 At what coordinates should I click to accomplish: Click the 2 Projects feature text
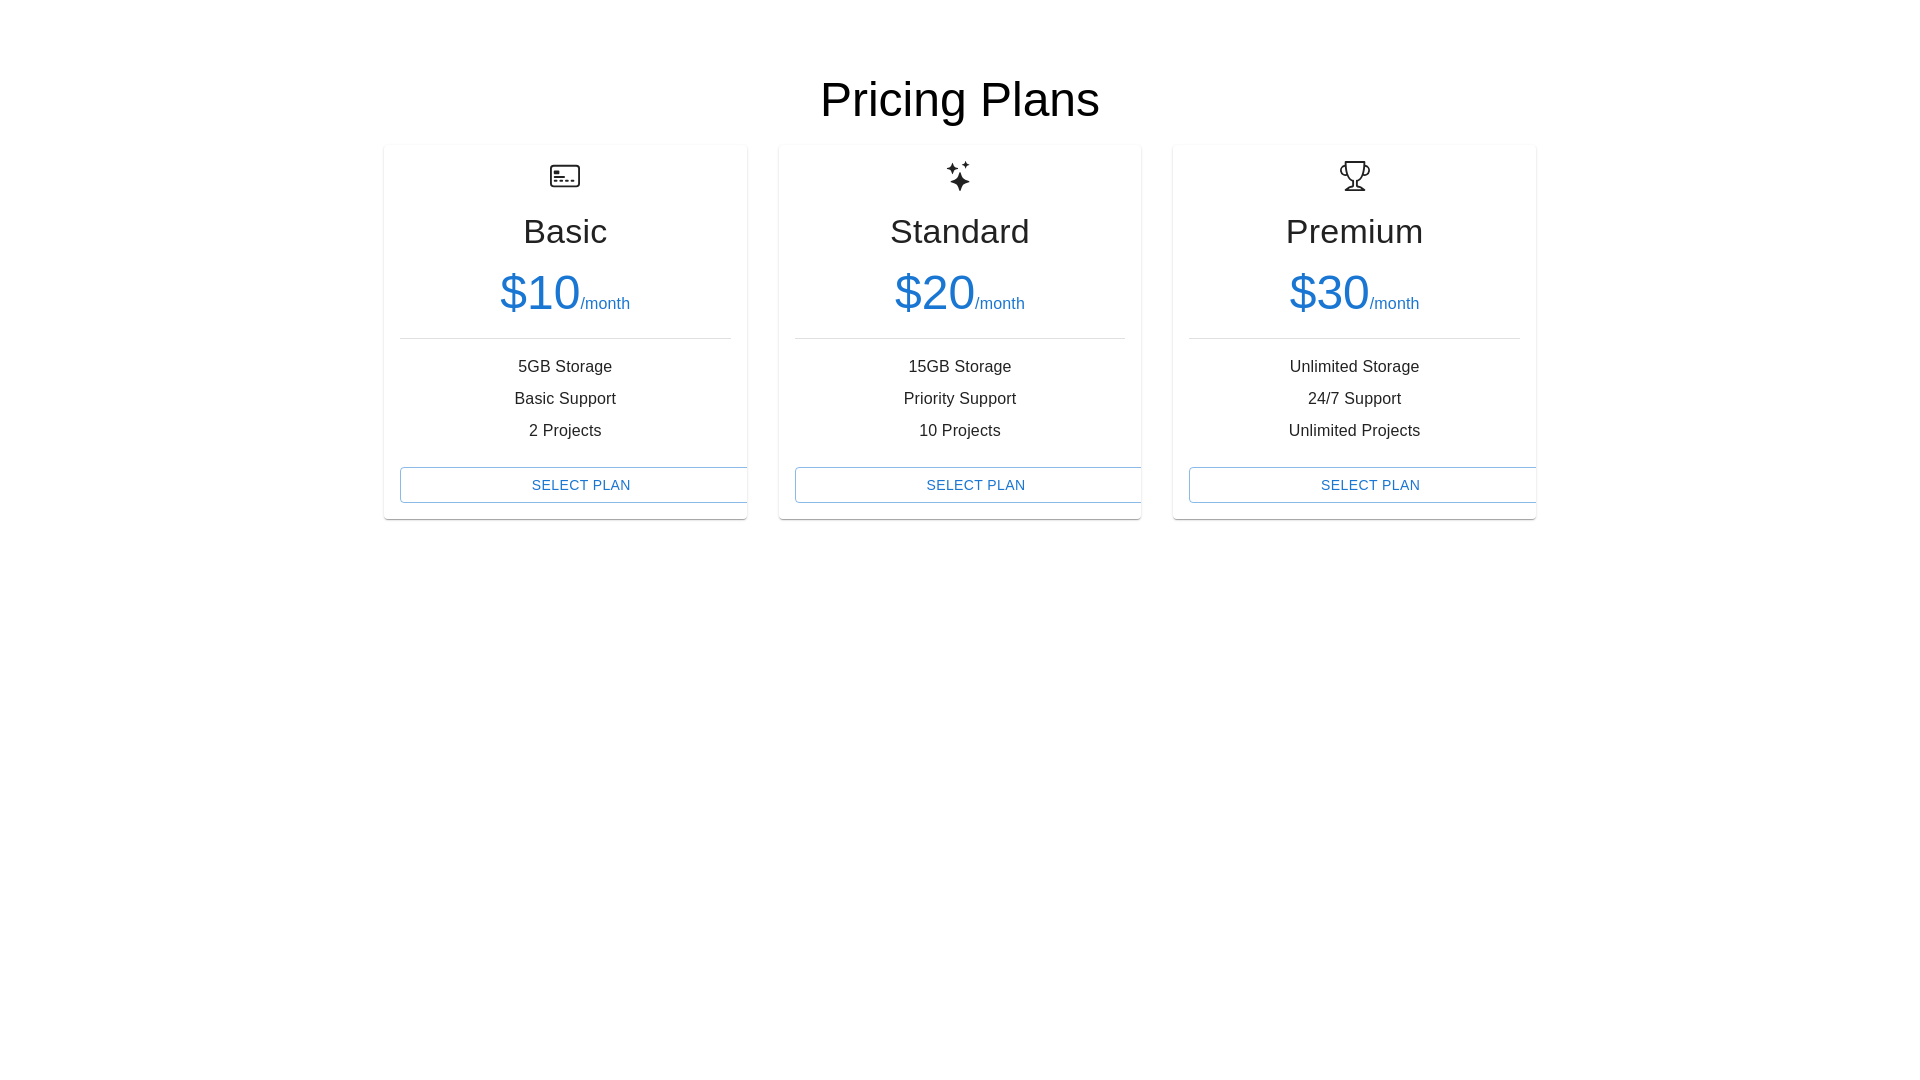coord(565,431)
